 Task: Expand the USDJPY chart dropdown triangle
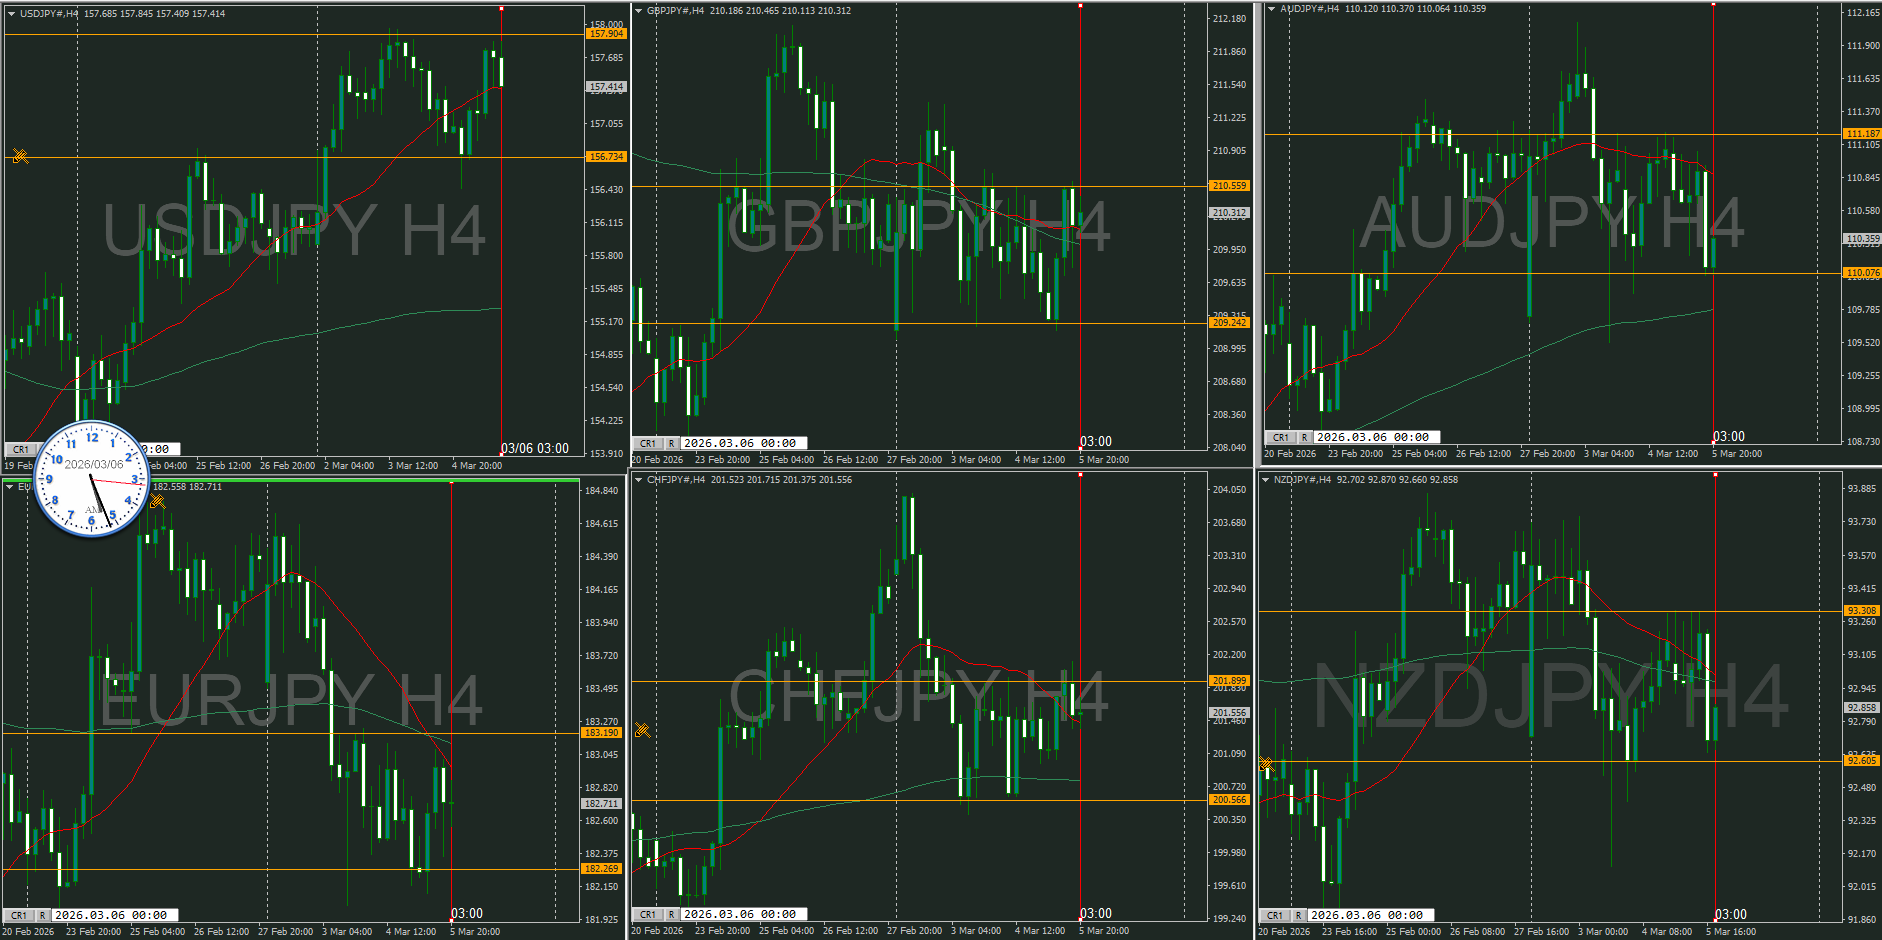tap(11, 14)
